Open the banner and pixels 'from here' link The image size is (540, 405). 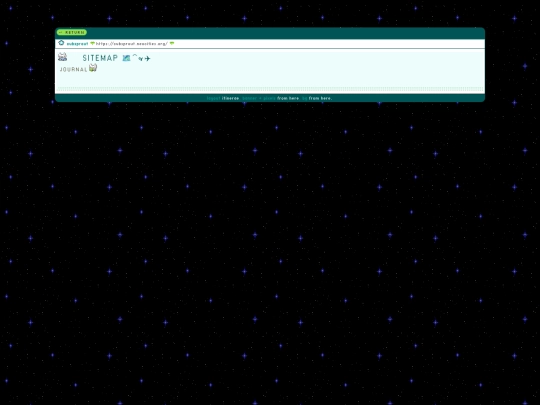click(288, 98)
